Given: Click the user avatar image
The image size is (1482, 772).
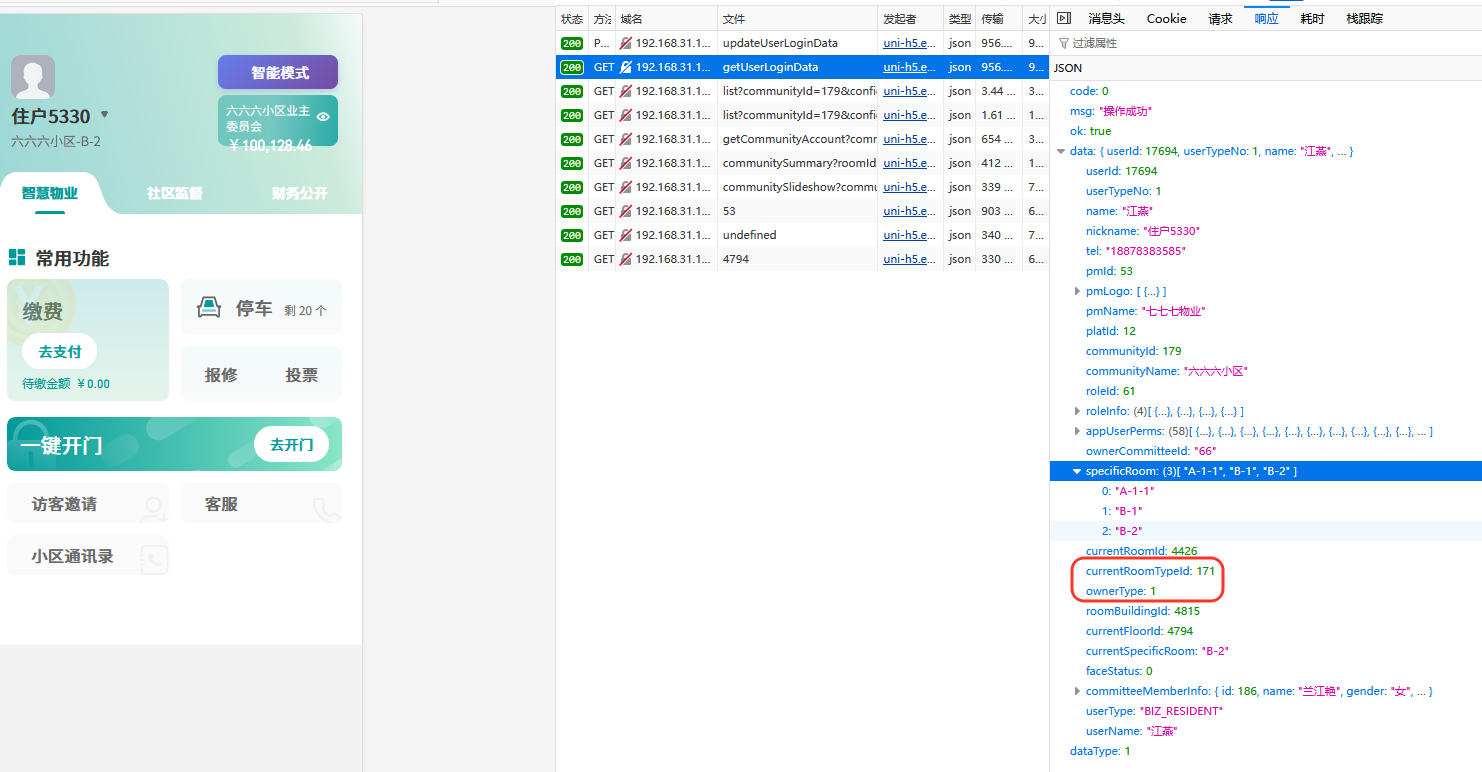Looking at the screenshot, I should 33,78.
